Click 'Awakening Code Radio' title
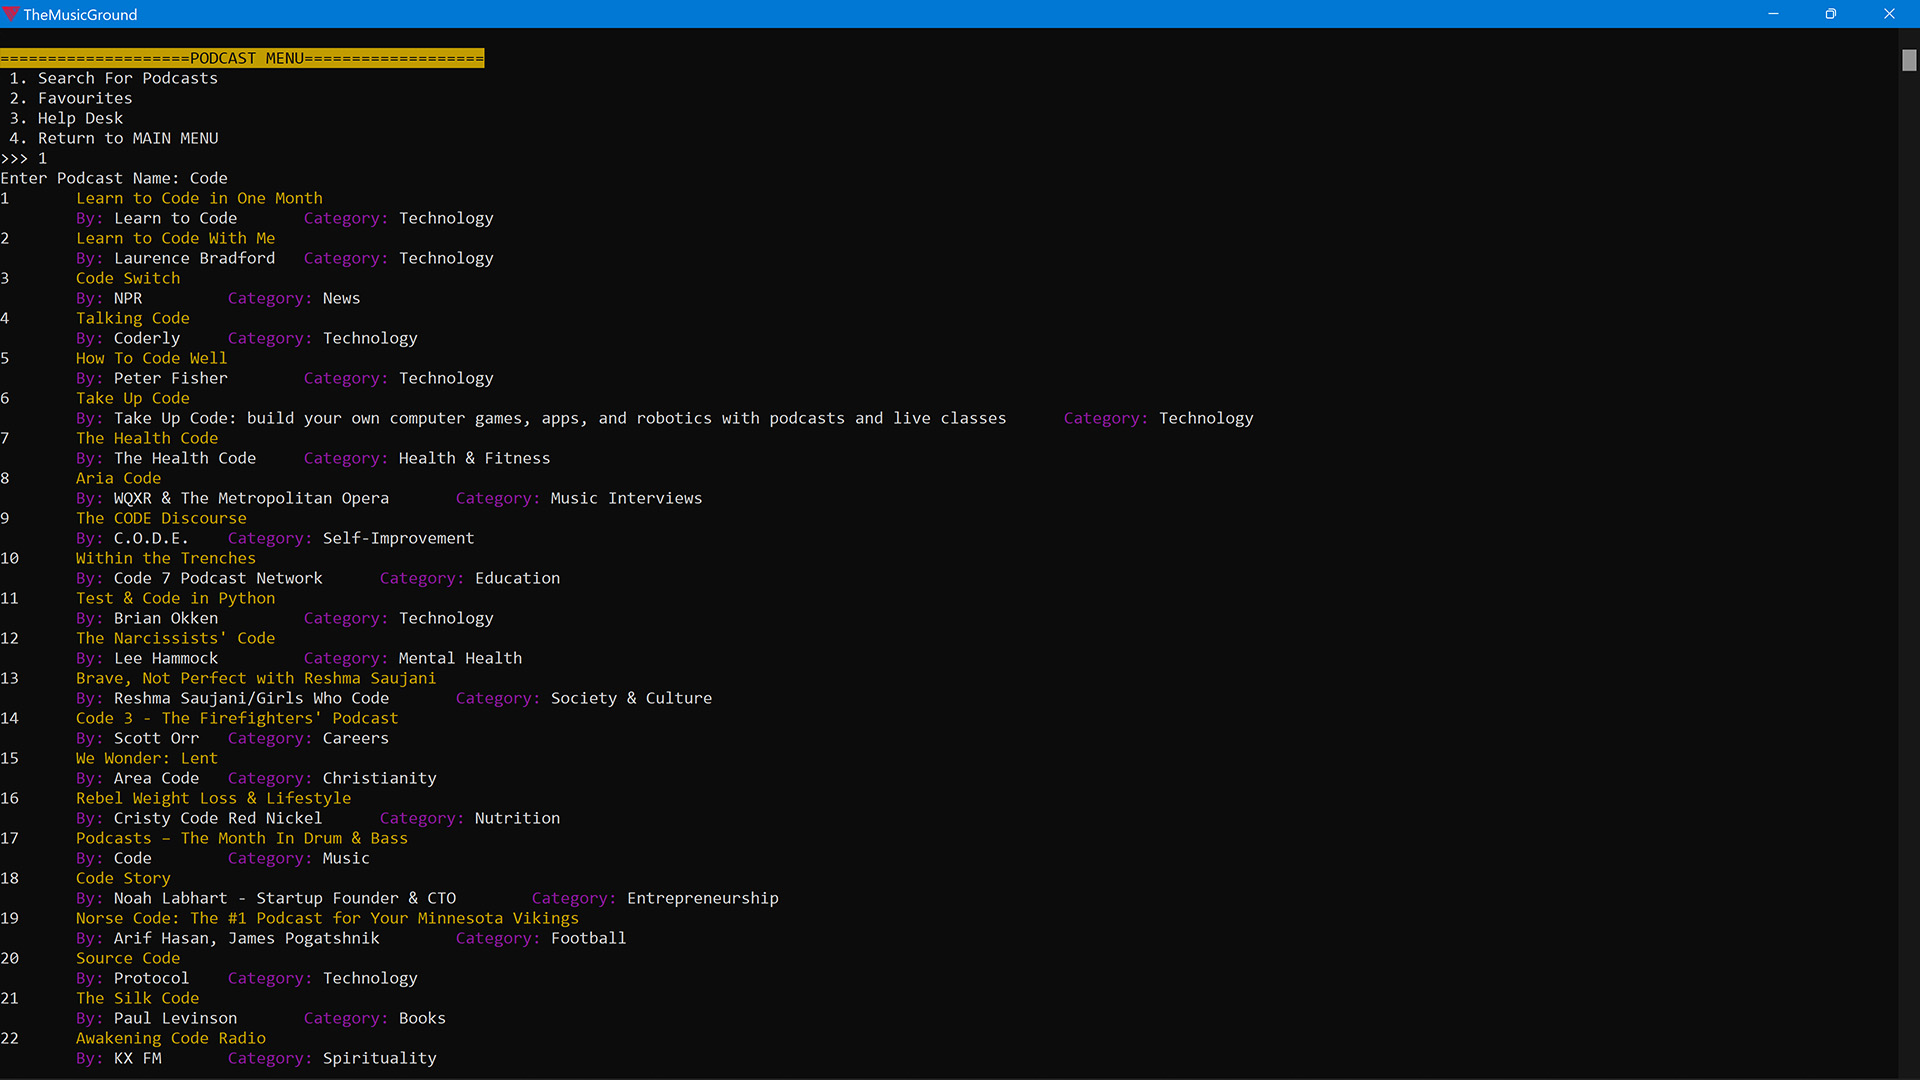Screen dimensions: 1920x1080 (x=171, y=1038)
